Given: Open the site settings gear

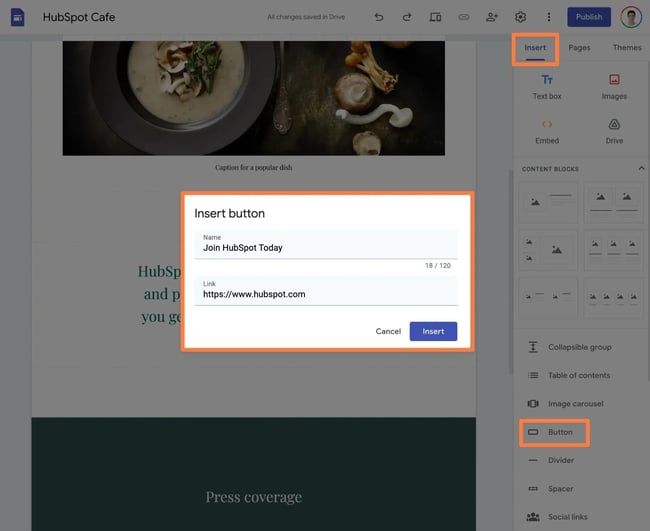Looking at the screenshot, I should point(520,17).
